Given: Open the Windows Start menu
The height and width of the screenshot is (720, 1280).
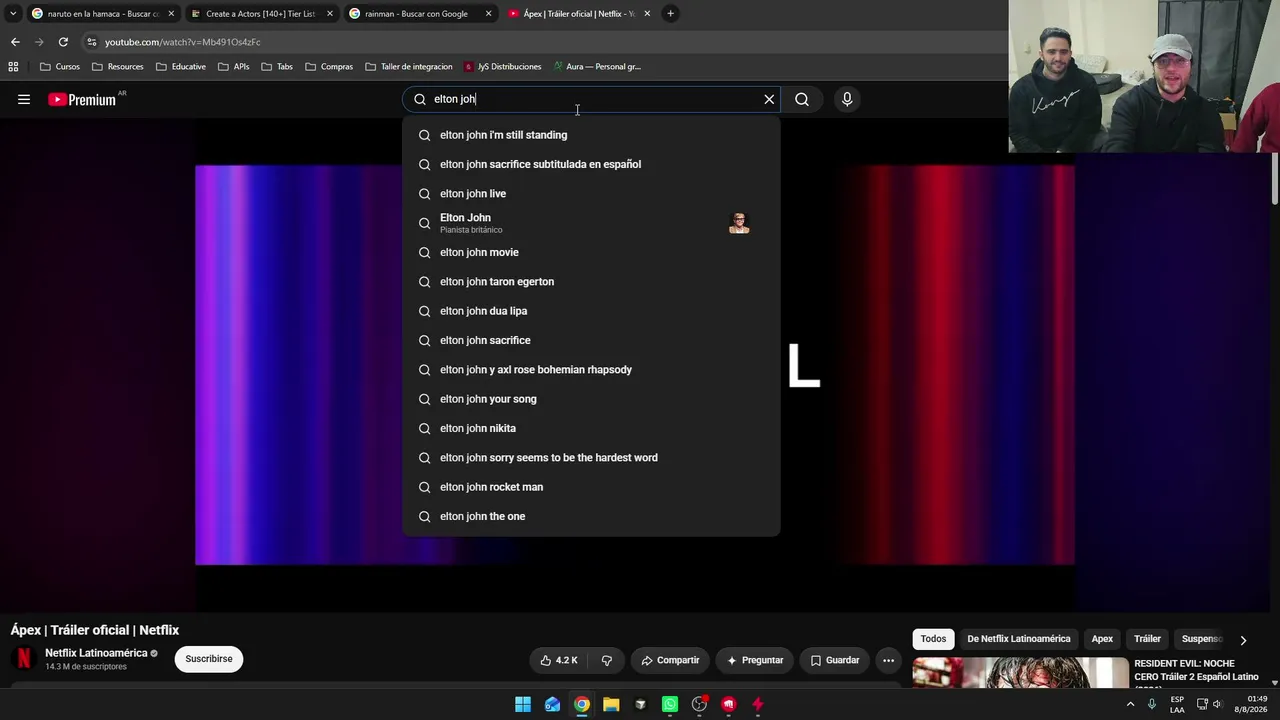Looking at the screenshot, I should coord(523,704).
